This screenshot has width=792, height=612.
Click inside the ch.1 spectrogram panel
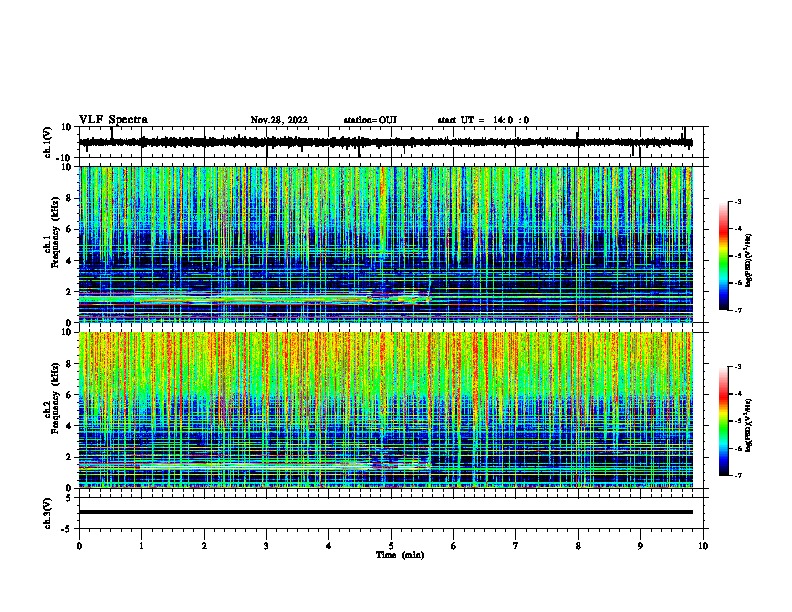click(386, 244)
